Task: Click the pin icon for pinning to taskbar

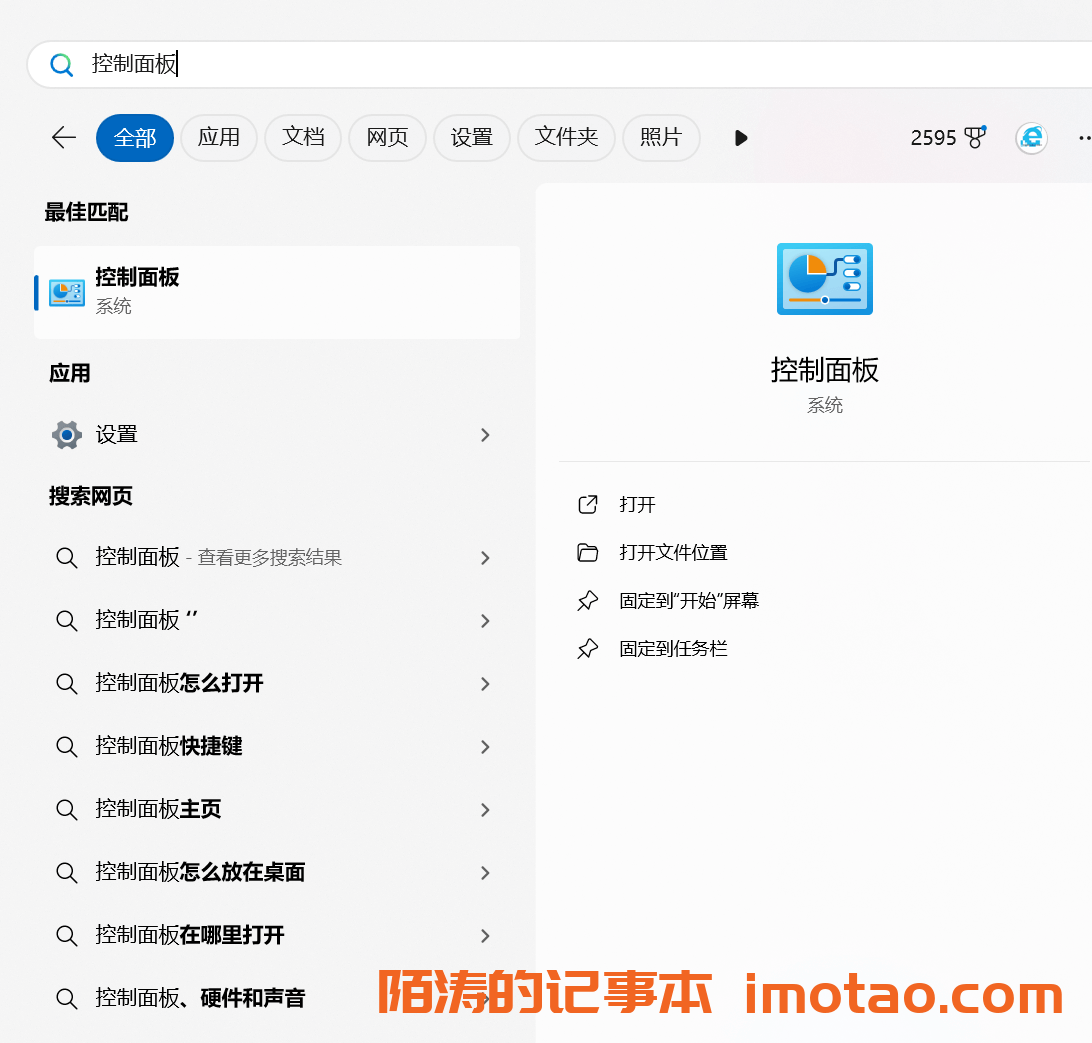Action: (588, 649)
